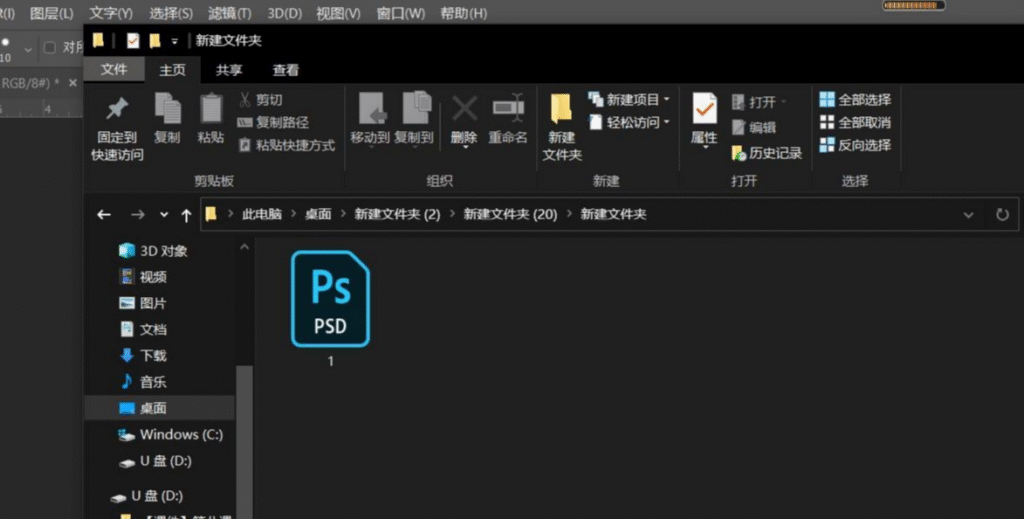Click the navigation pane scroll-up arrow
1024x519 pixels.
[244, 247]
